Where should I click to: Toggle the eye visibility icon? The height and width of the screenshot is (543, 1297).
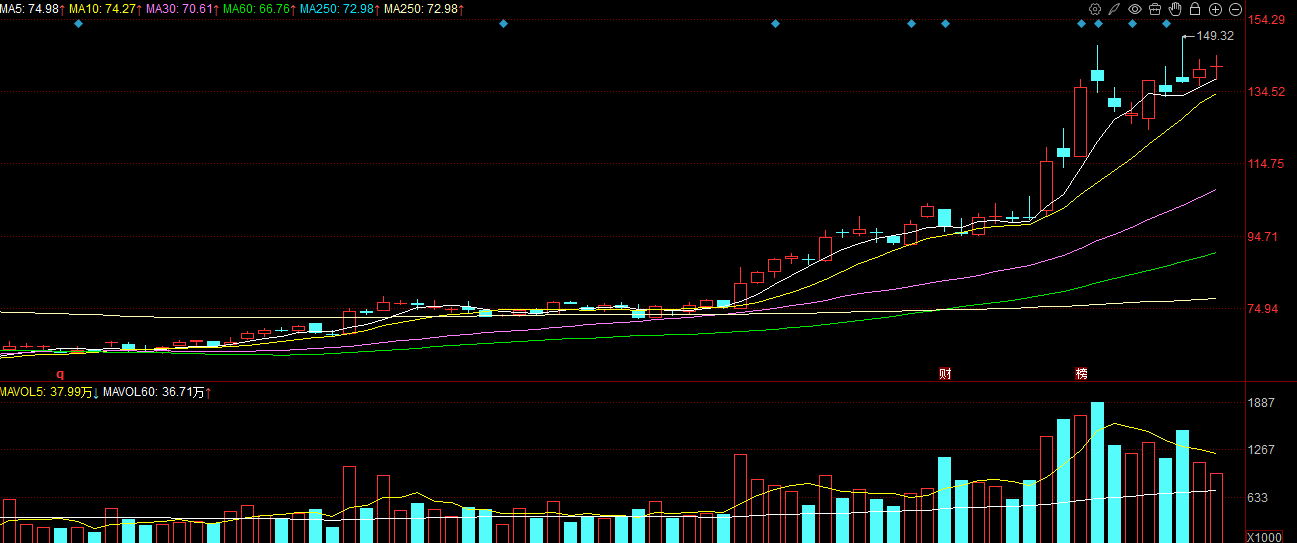tap(1134, 9)
